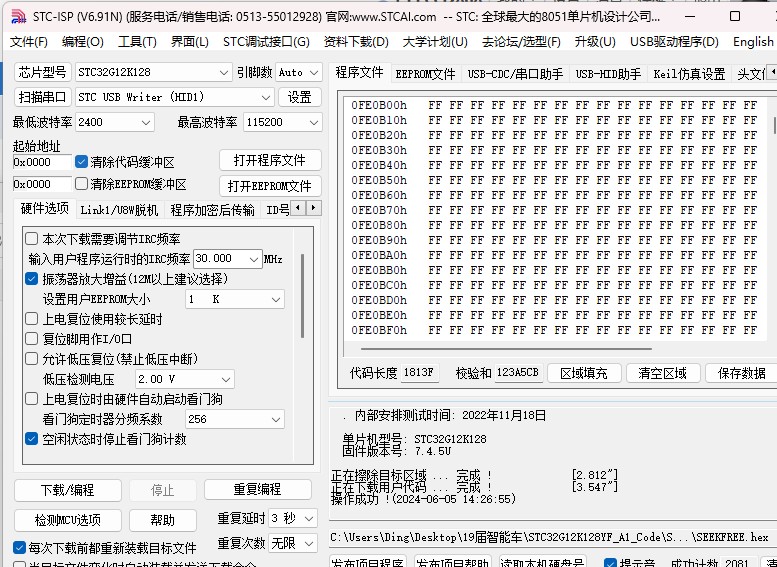Click the 检测MCU选项 button

[x=67, y=520]
